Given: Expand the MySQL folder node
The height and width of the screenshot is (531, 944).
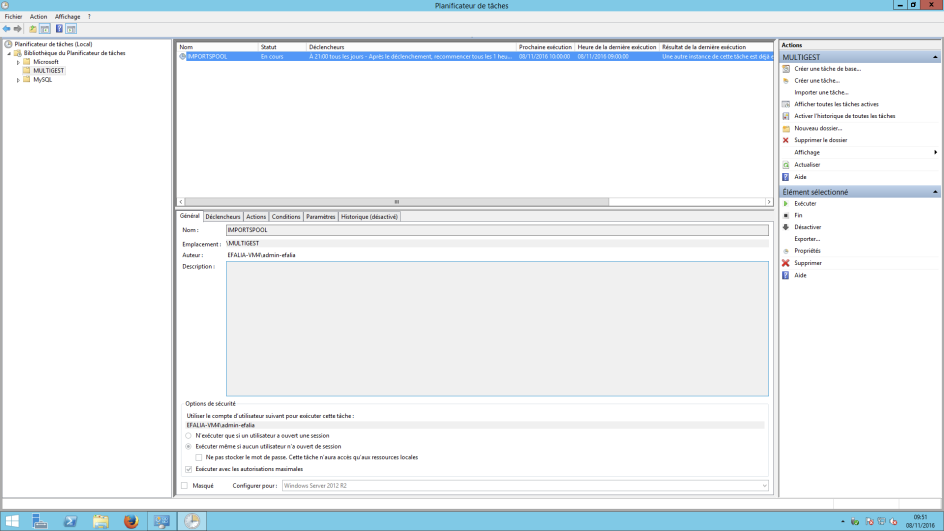Looking at the screenshot, I should (18, 80).
